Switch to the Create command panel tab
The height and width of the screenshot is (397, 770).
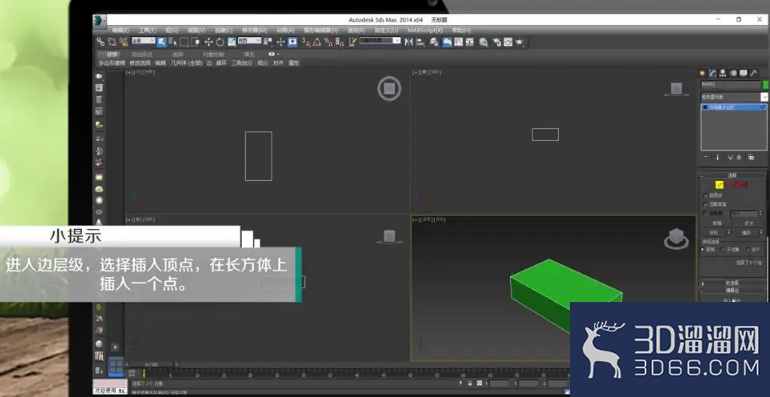702,73
